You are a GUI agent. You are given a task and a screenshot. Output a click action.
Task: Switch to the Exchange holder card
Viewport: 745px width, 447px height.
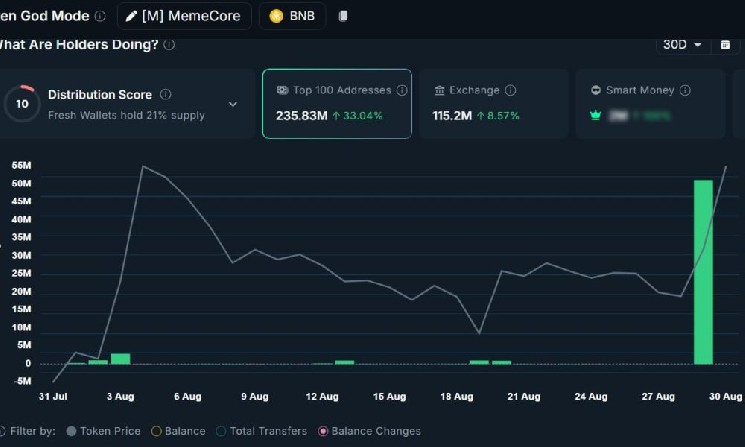point(493,104)
